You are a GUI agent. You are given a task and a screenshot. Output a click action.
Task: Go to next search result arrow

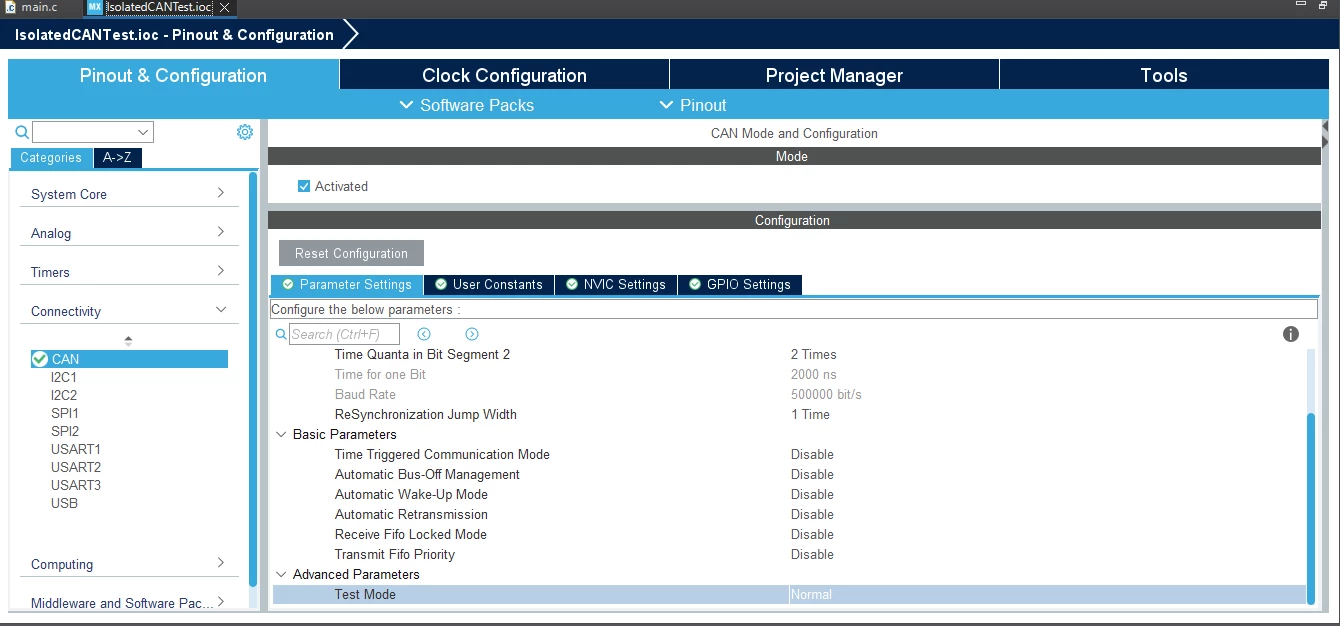(x=472, y=334)
